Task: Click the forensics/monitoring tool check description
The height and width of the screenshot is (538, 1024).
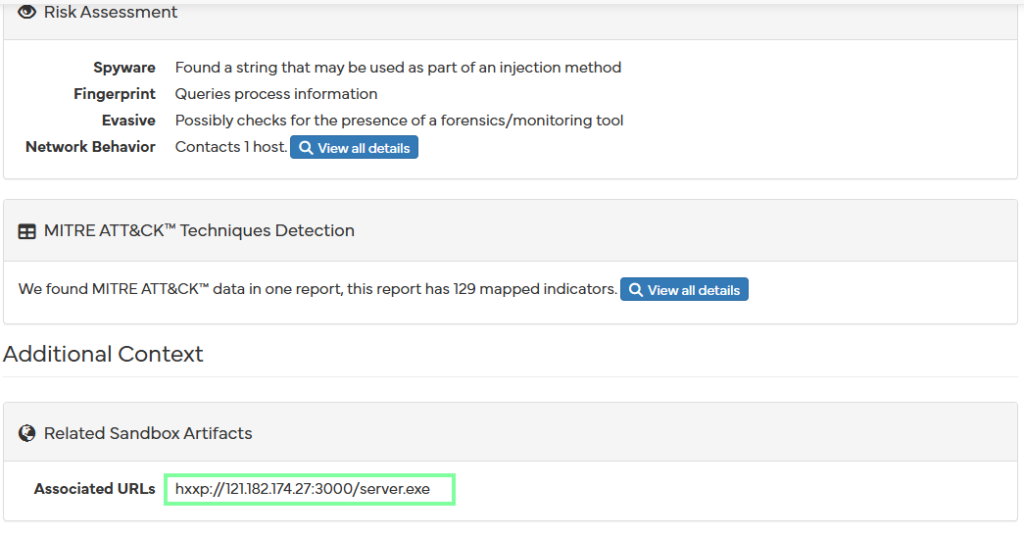Action: (399, 120)
